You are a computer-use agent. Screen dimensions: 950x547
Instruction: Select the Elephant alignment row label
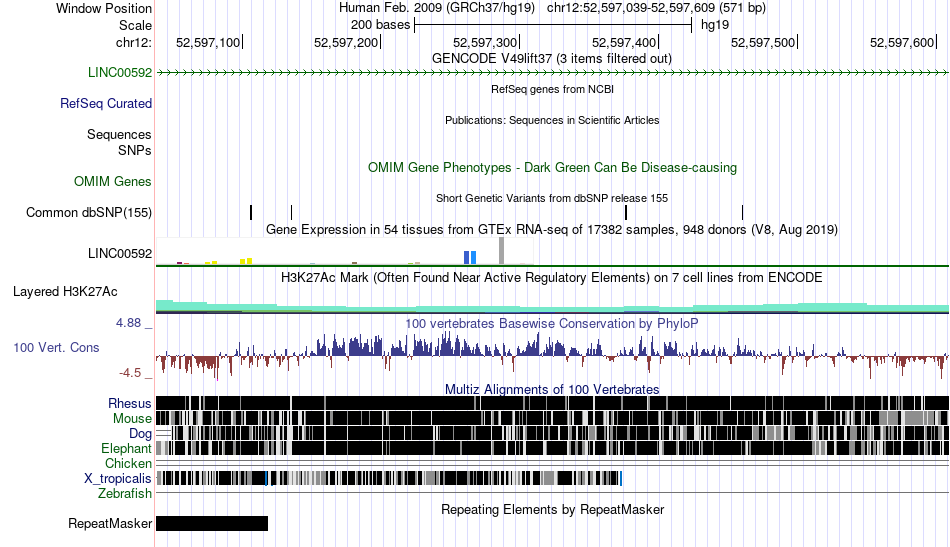[126, 449]
